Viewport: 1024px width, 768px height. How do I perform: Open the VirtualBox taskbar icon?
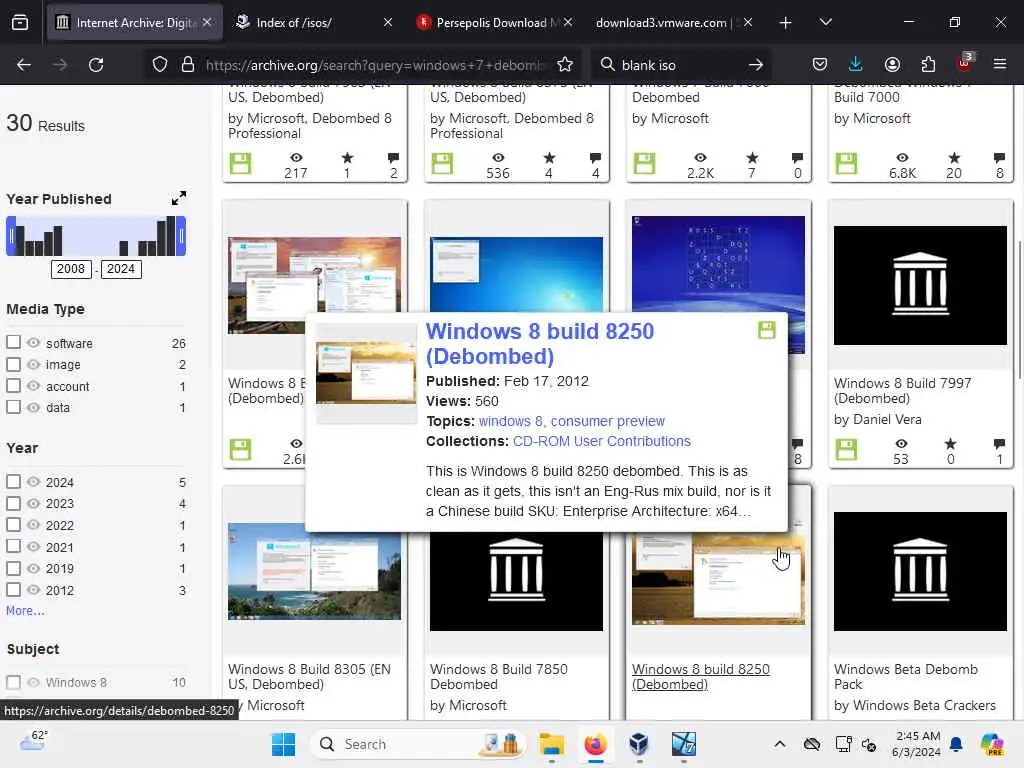click(639, 744)
